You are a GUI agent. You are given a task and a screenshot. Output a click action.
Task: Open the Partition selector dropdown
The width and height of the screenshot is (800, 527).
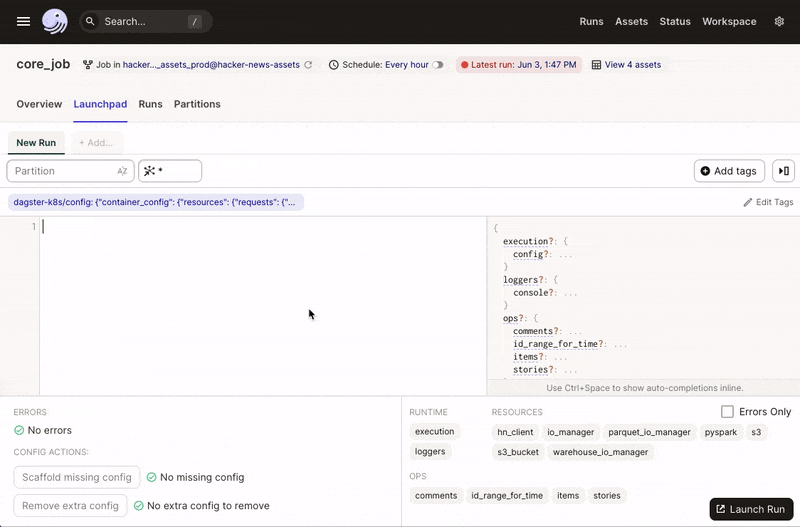point(70,171)
